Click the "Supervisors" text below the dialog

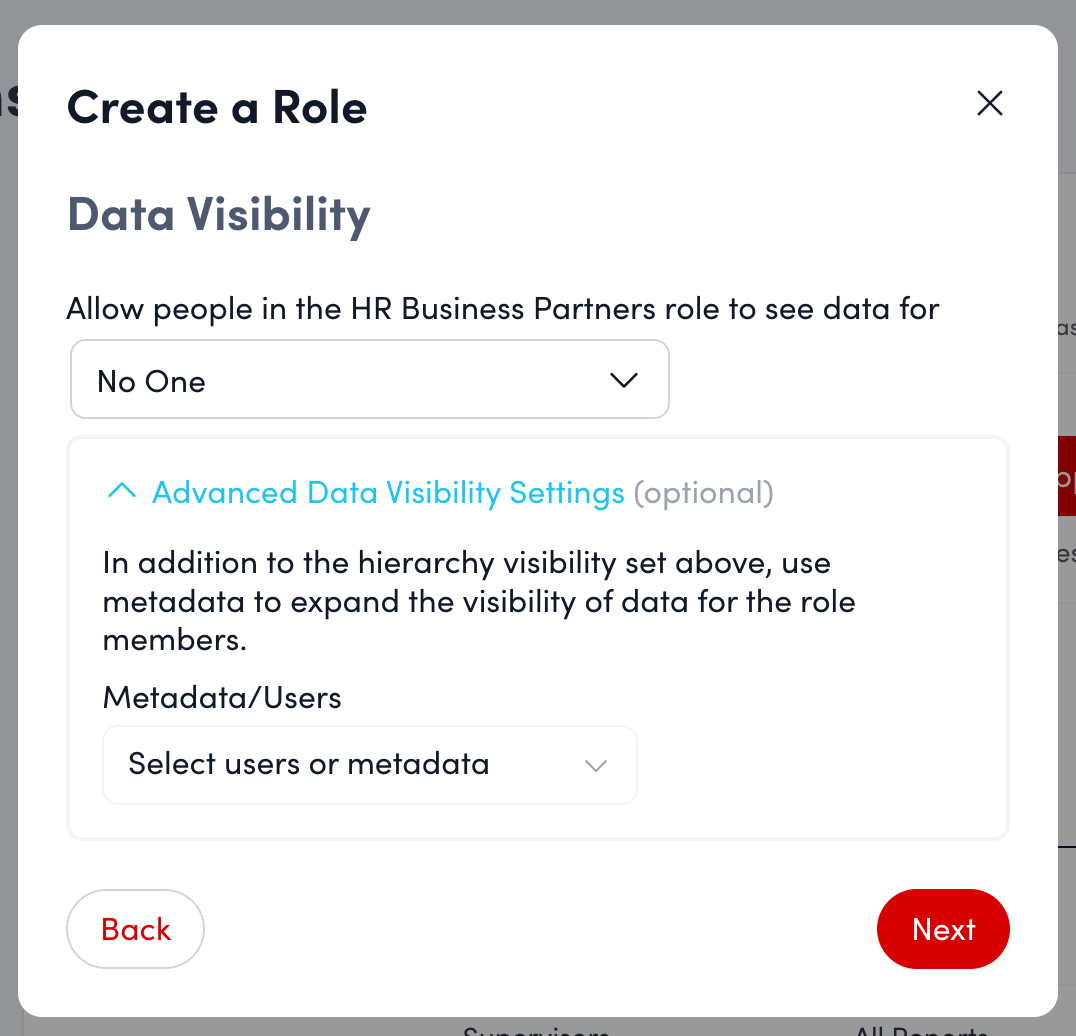(x=536, y=1028)
